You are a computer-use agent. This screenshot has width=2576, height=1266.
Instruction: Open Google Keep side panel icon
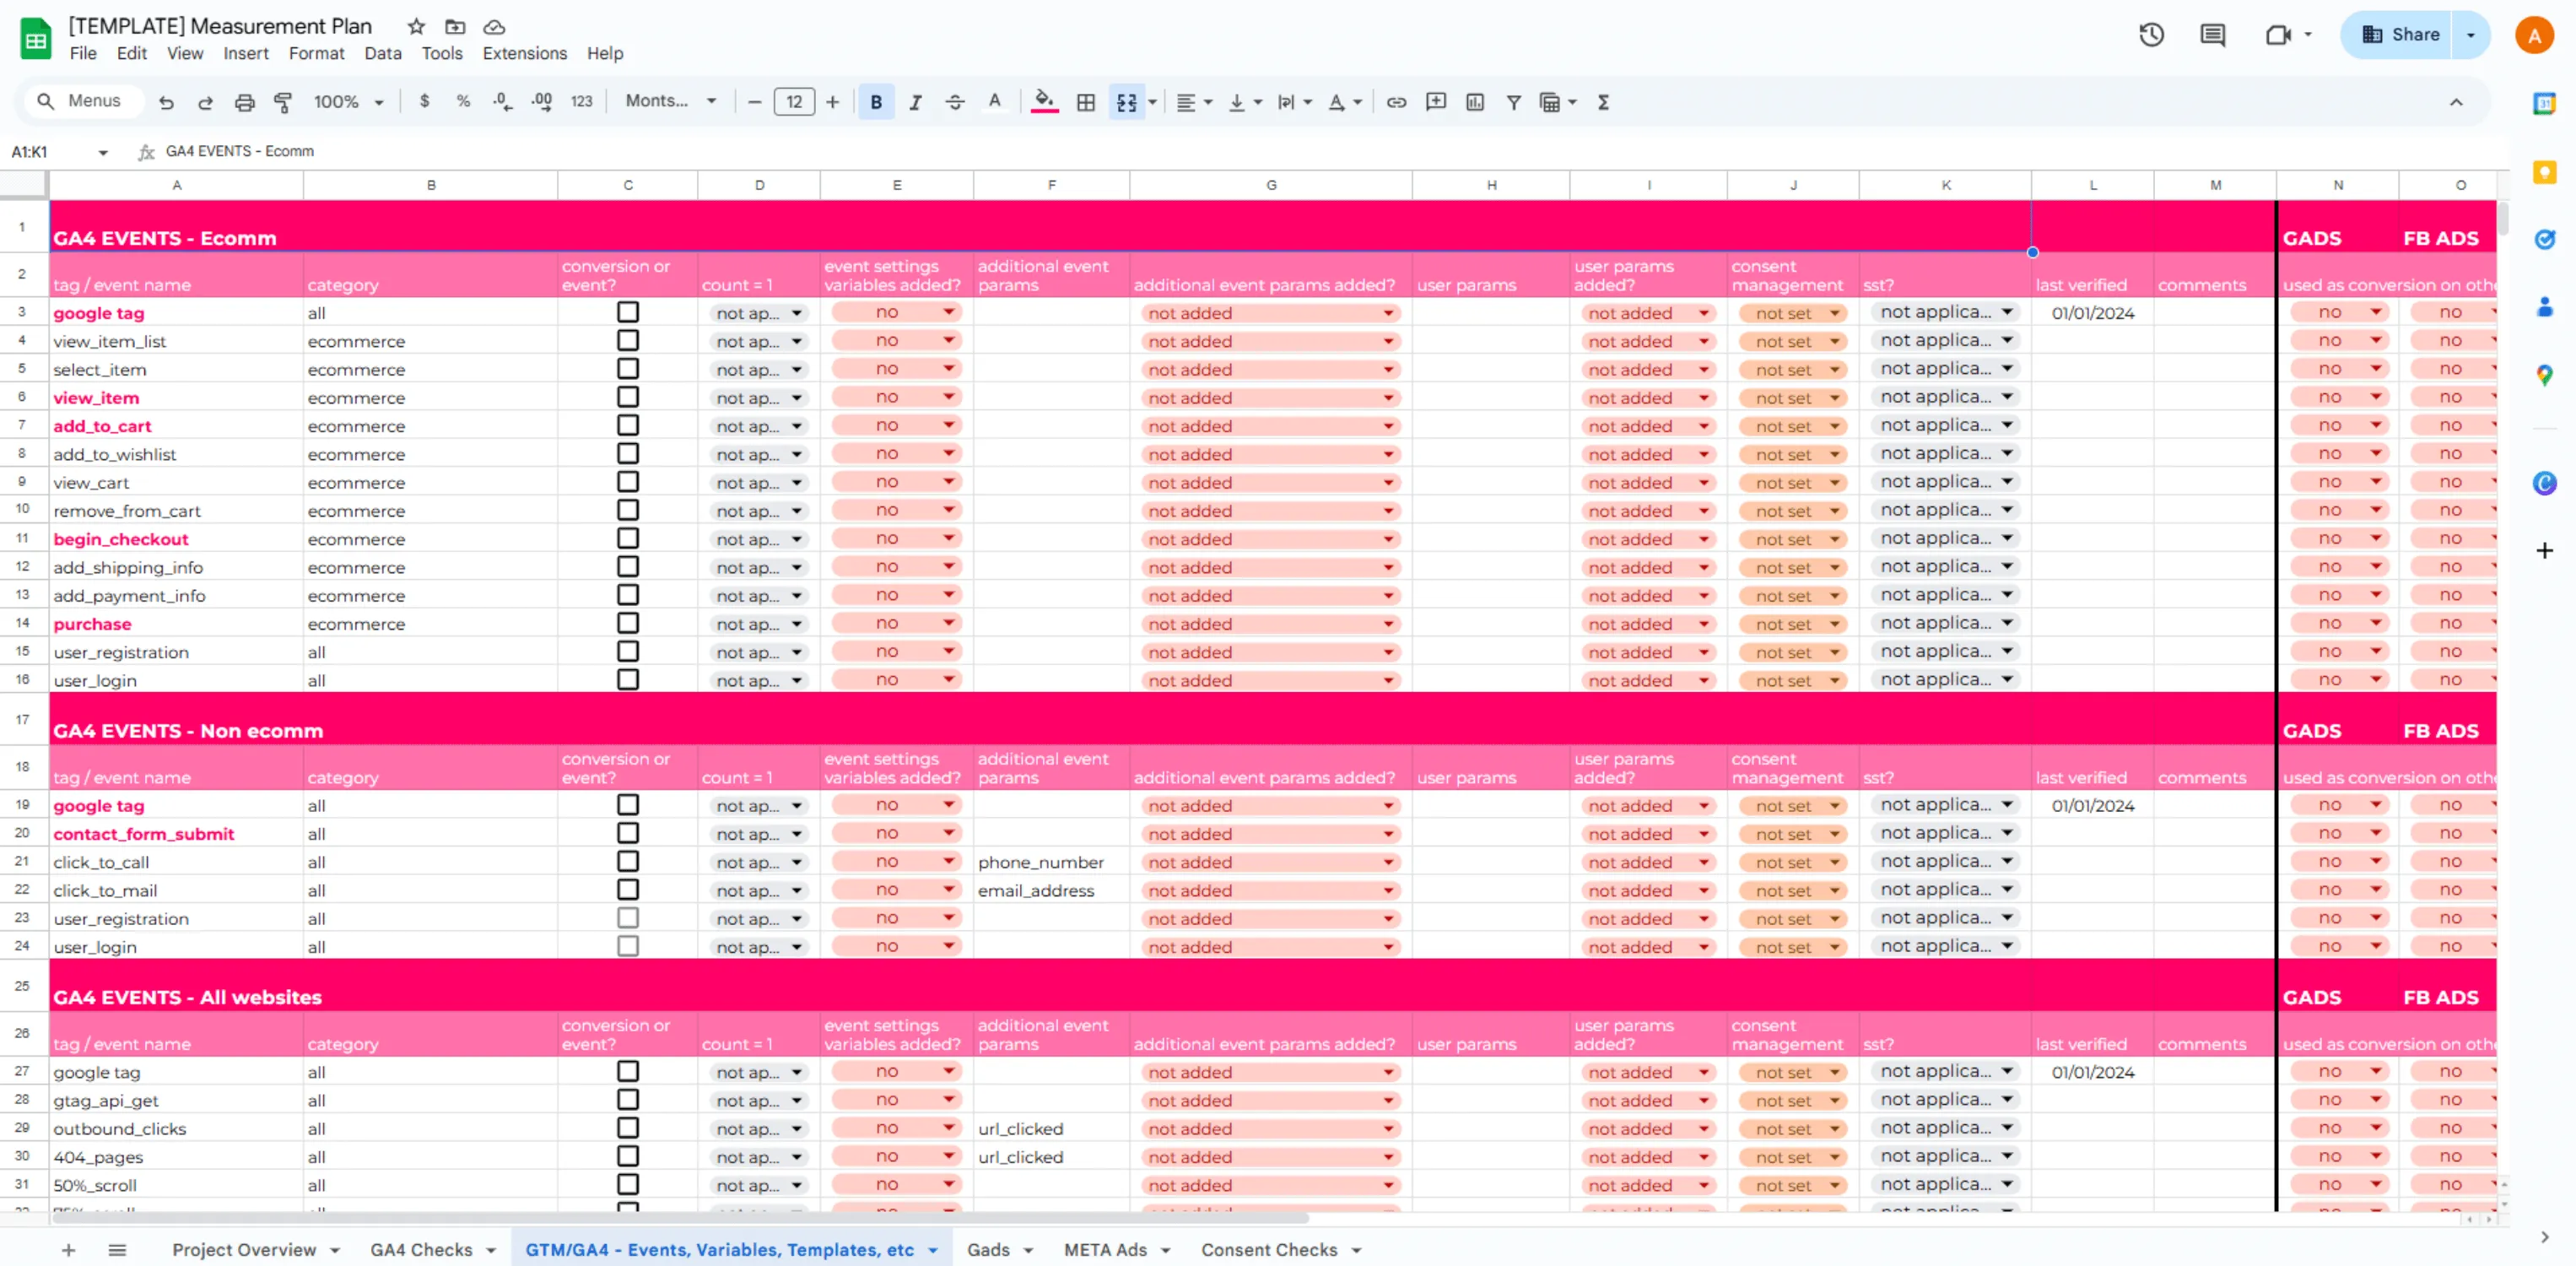[2544, 172]
